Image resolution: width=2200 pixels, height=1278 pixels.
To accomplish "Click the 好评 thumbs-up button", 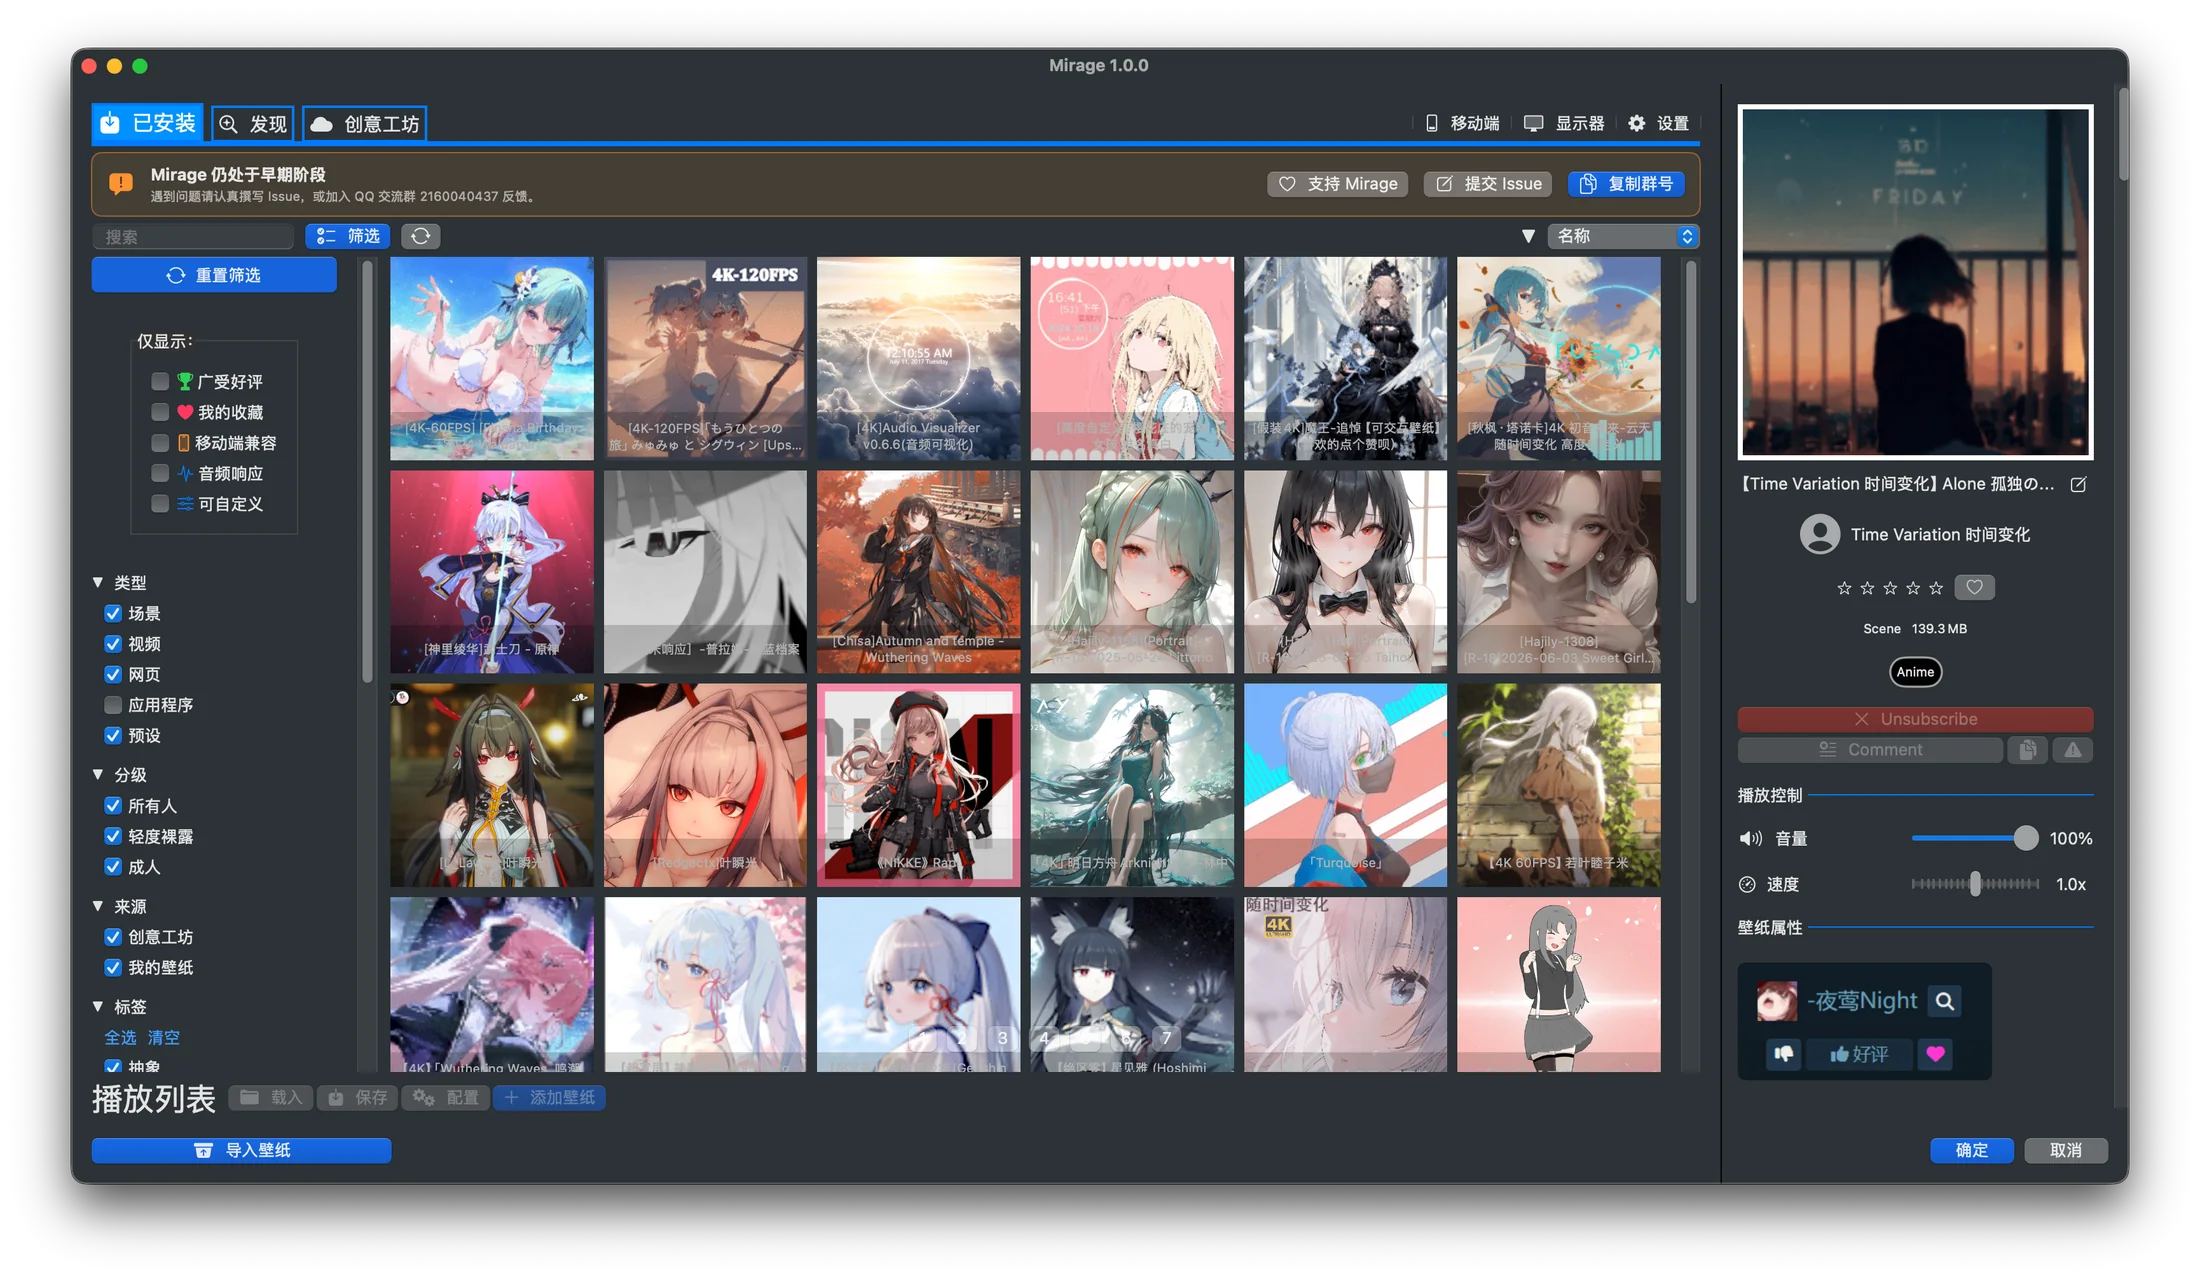I will [1859, 1053].
